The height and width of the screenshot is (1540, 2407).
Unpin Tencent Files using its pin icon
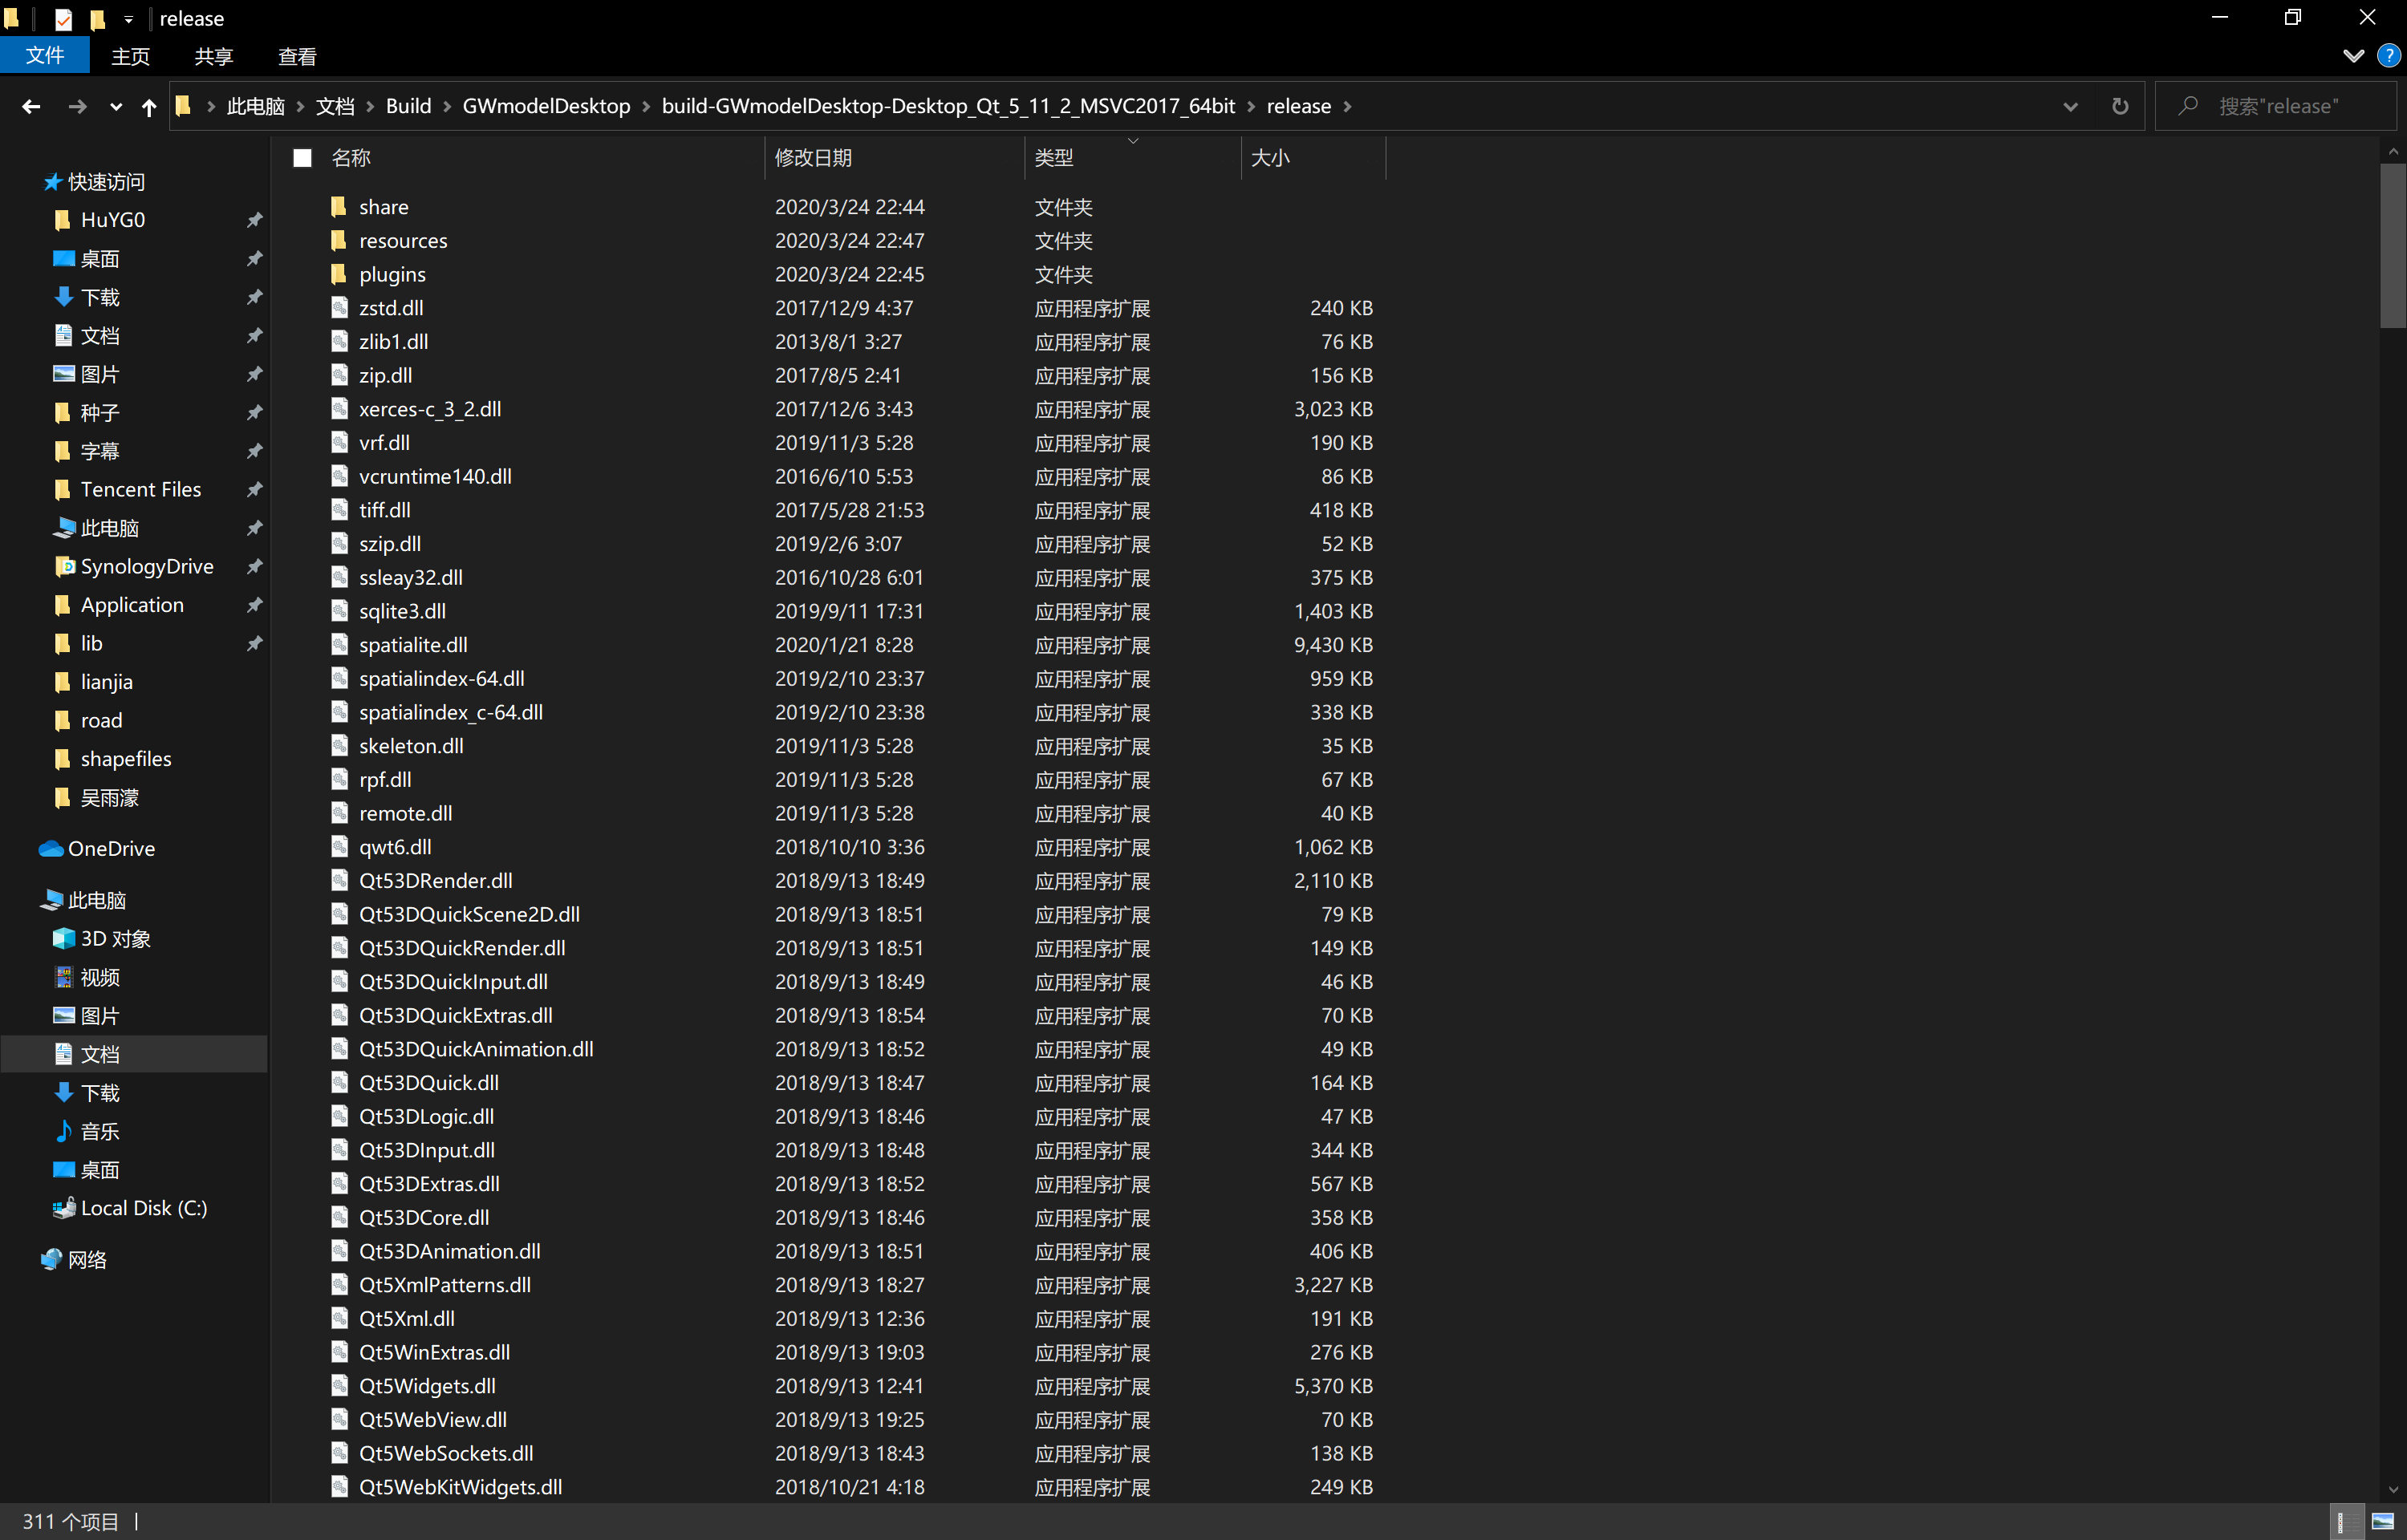pos(255,489)
